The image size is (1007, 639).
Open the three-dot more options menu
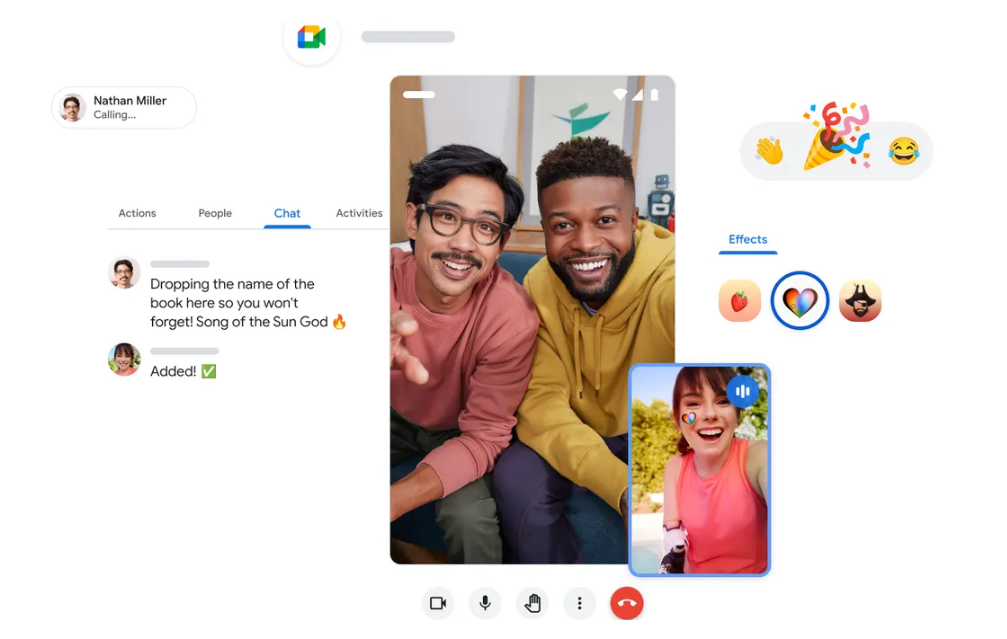pyautogui.click(x=580, y=603)
